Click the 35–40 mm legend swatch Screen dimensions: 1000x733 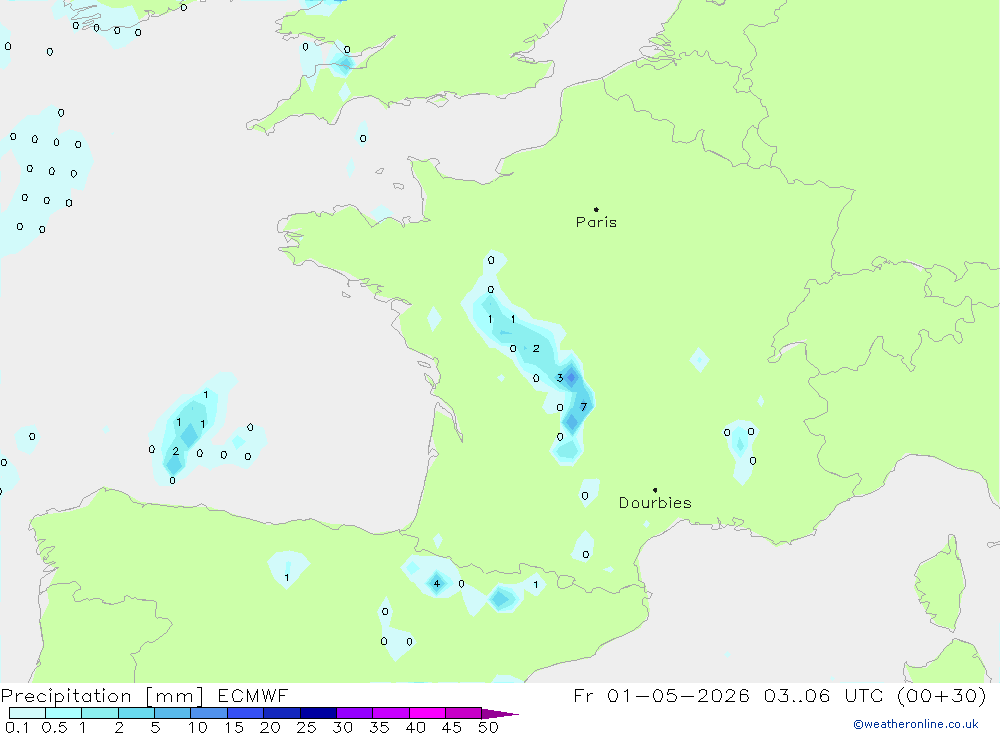click(391, 713)
